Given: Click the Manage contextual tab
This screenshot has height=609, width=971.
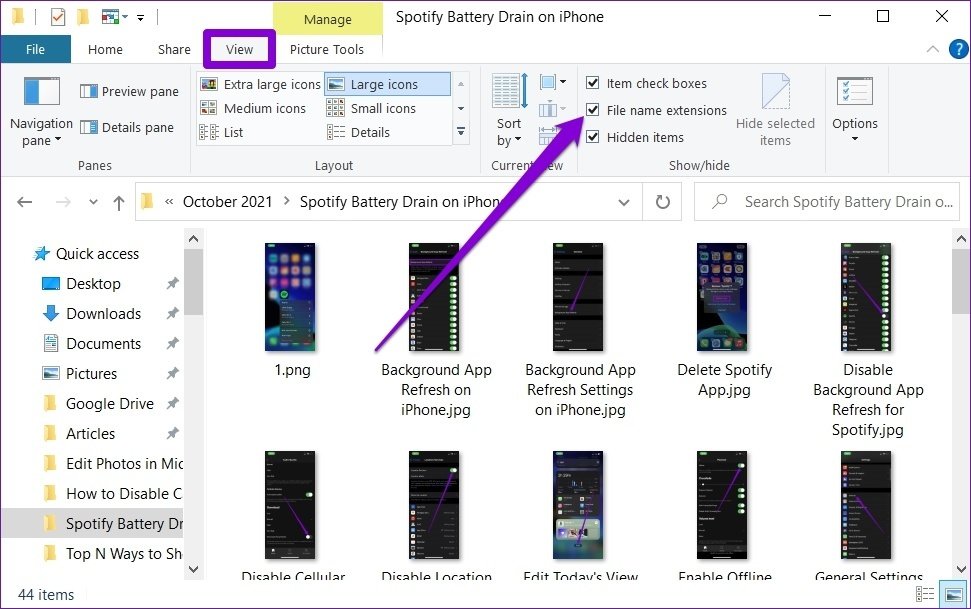Looking at the screenshot, I should 328,19.
